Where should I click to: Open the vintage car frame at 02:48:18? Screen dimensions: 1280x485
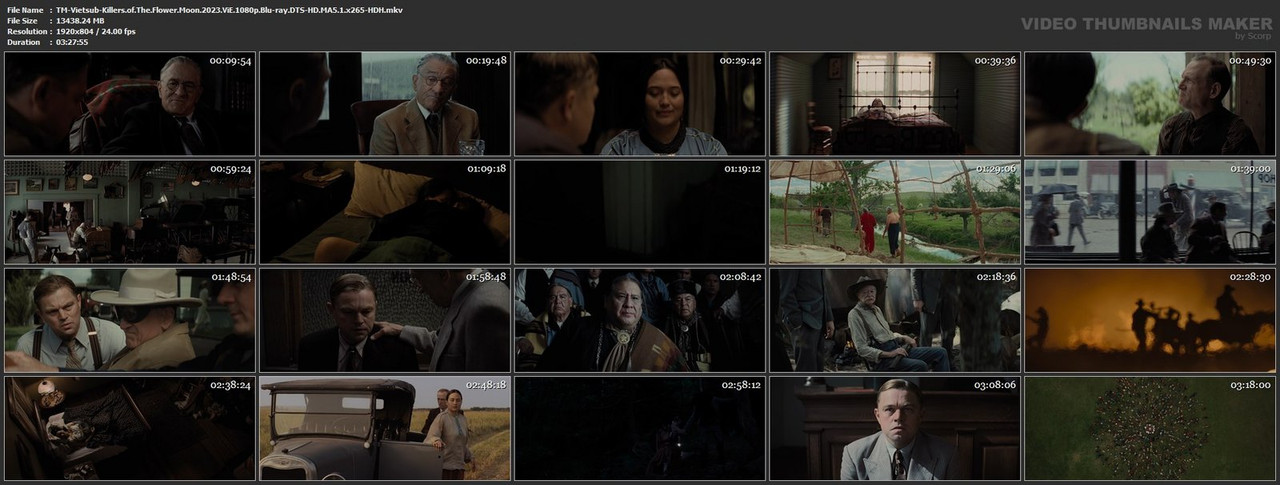tap(385, 427)
